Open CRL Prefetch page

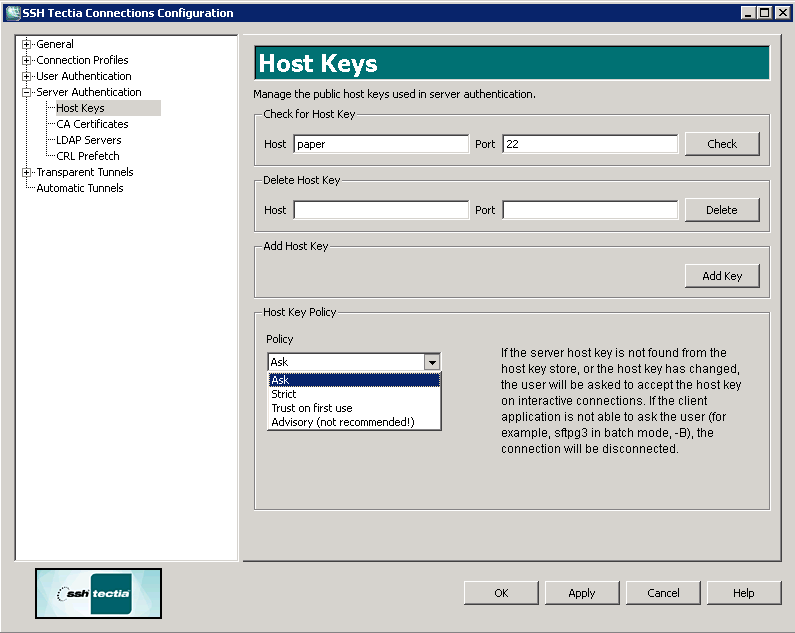pyautogui.click(x=88, y=156)
